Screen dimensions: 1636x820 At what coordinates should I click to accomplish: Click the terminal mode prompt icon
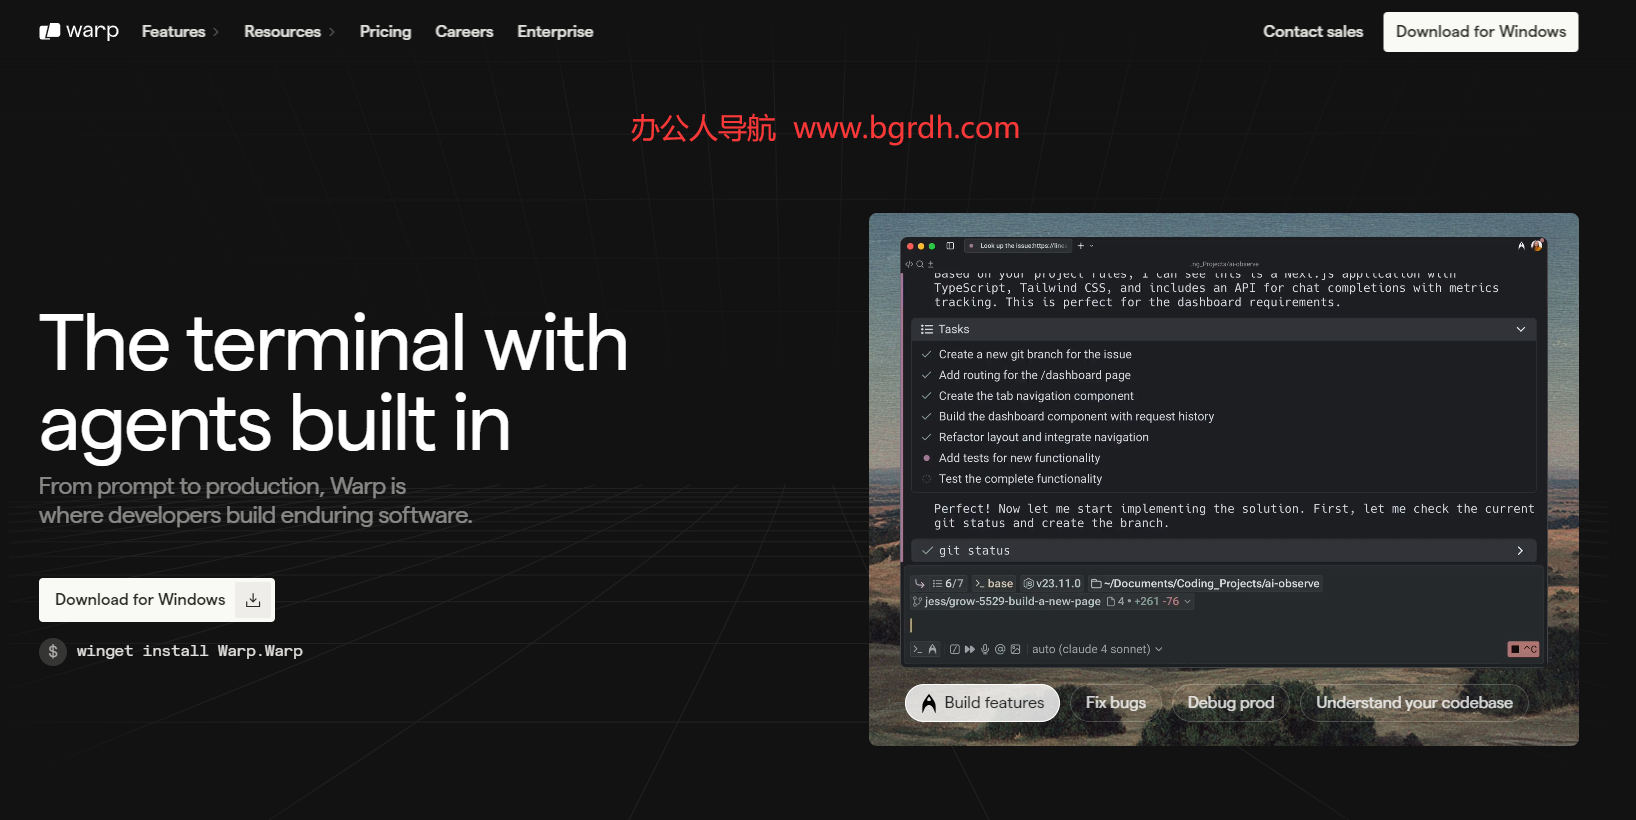[x=918, y=649]
